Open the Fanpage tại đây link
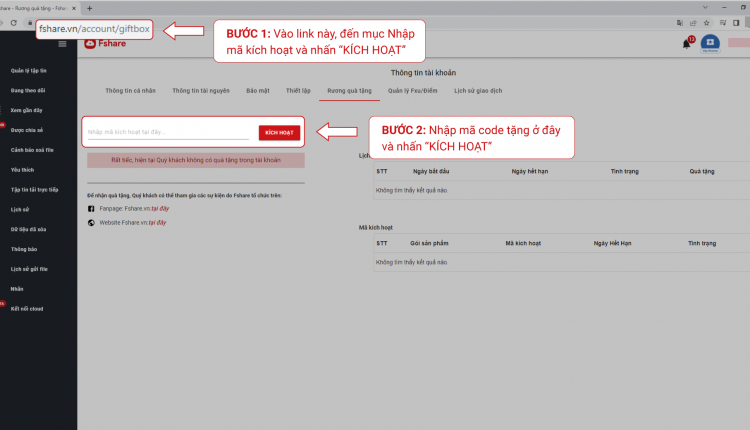The width and height of the screenshot is (750, 430). [160, 209]
